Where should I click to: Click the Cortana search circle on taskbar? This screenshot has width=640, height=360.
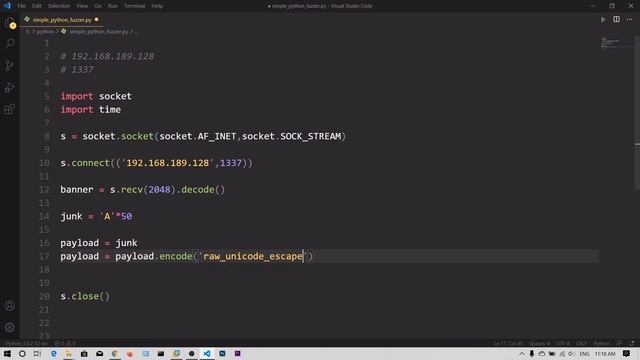tap(22, 353)
